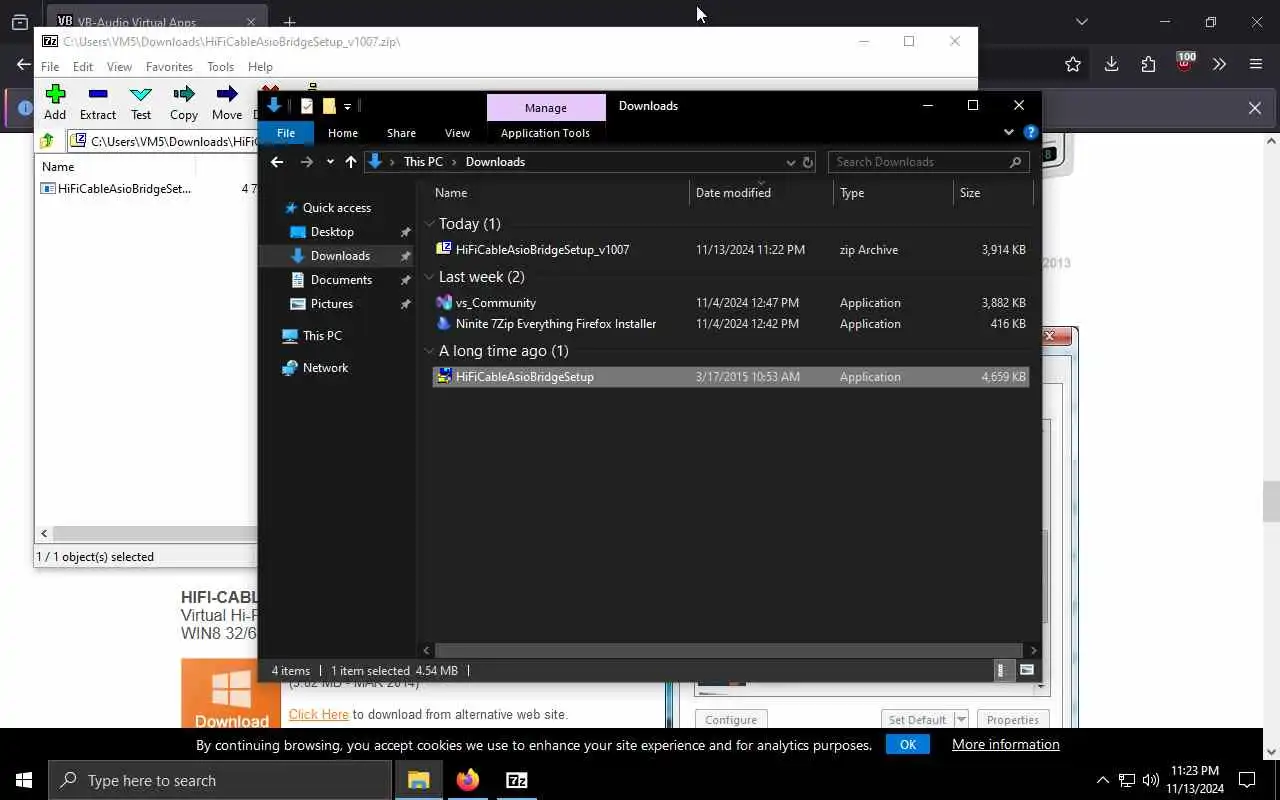List all Firefox tabs dropdown
This screenshot has width=1280, height=800.
point(1081,22)
